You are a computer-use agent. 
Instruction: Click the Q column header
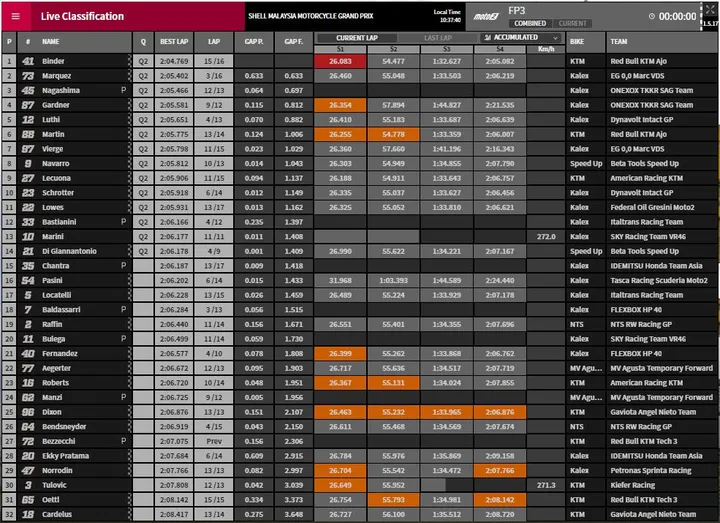coord(143,42)
